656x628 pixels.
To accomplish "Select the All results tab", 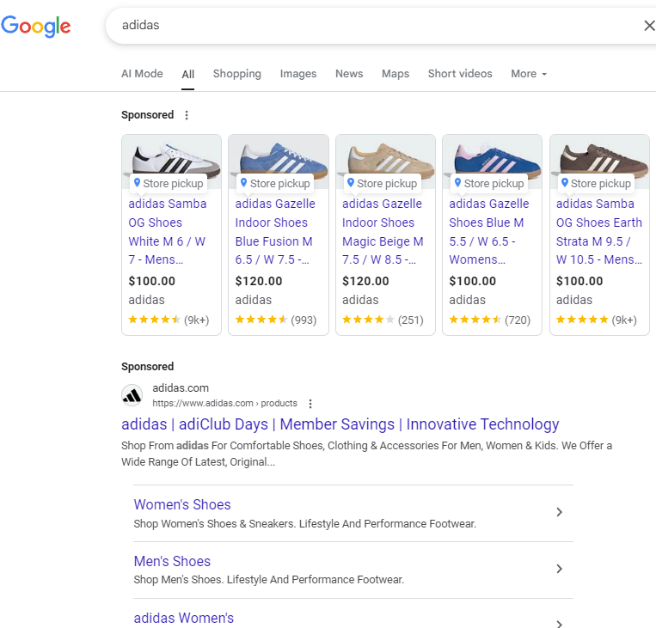I will pos(188,74).
